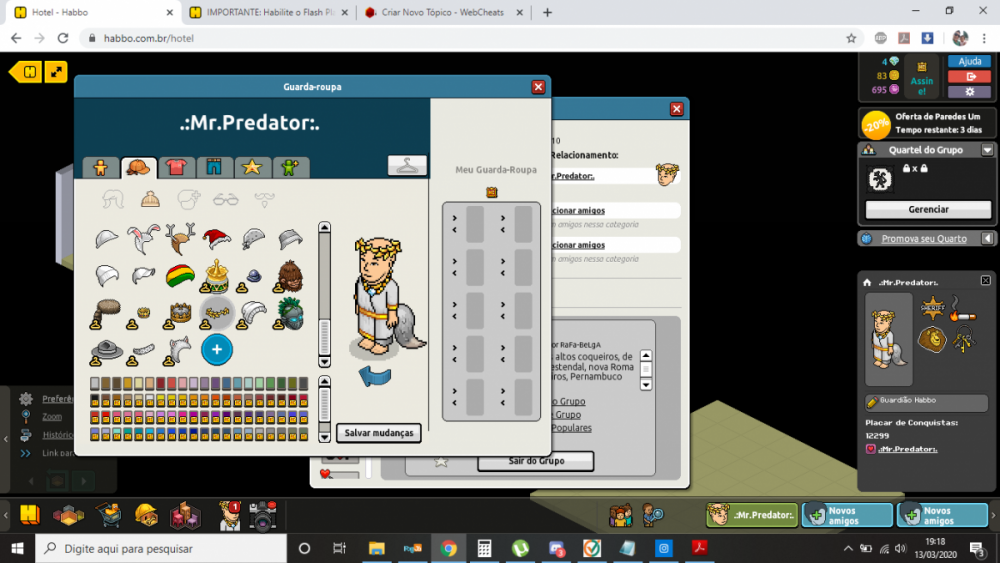Screen dimensions: 1000x563
Task: Pick the dark red color swatch
Action: [x=161, y=383]
